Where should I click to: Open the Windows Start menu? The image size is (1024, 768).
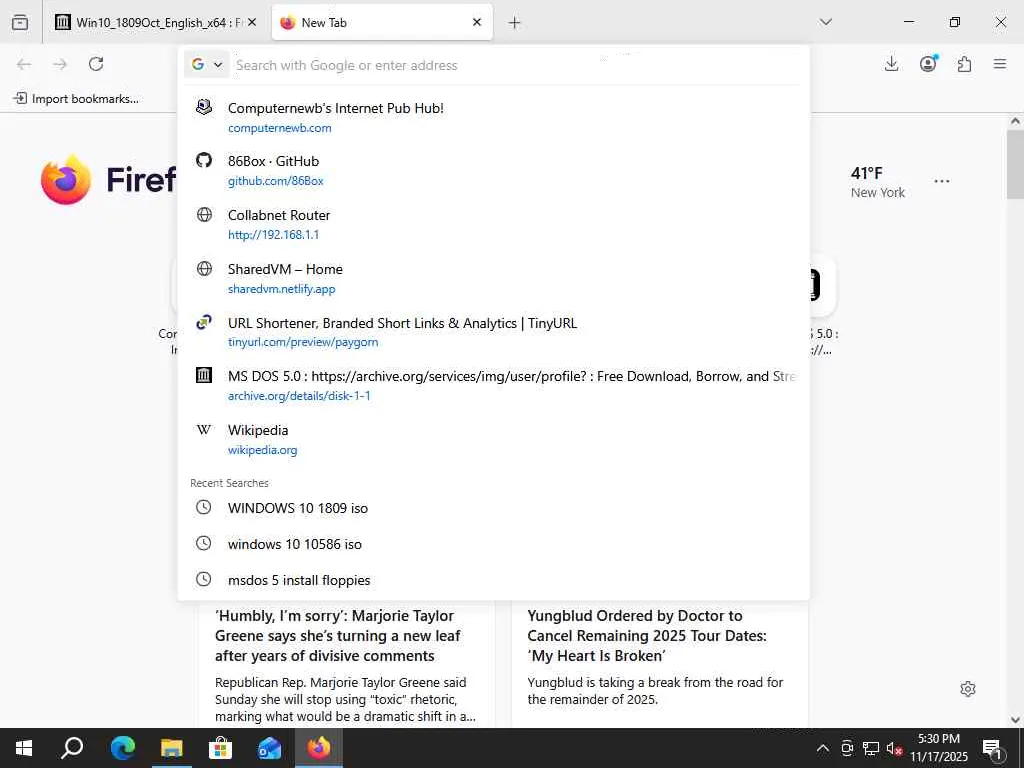[x=24, y=748]
